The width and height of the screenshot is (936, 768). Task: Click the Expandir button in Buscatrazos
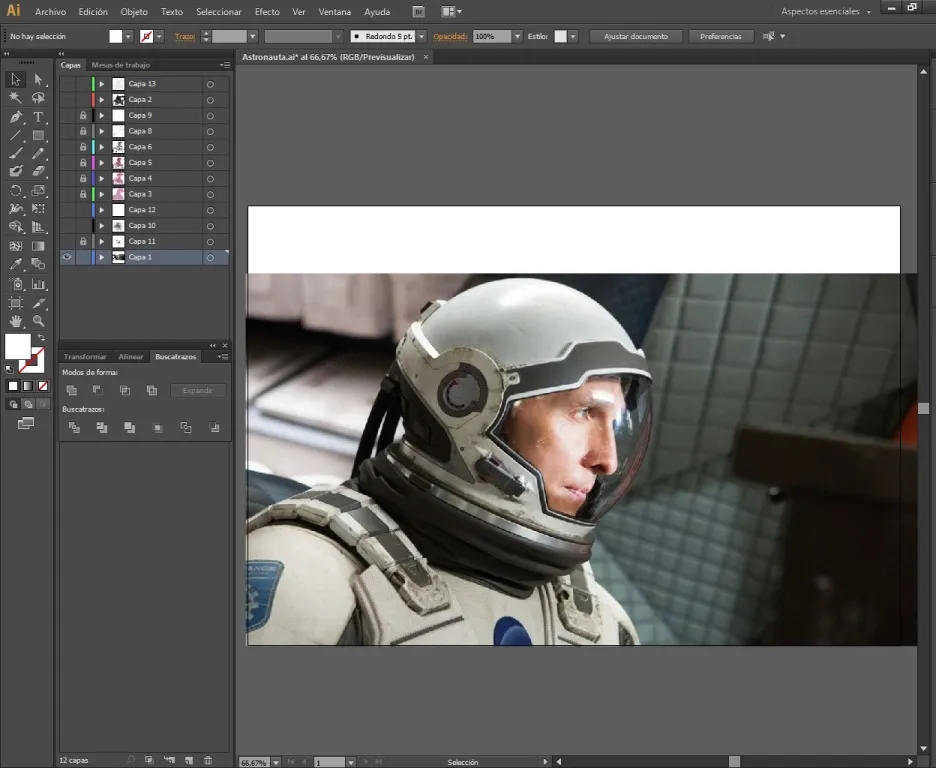point(198,390)
